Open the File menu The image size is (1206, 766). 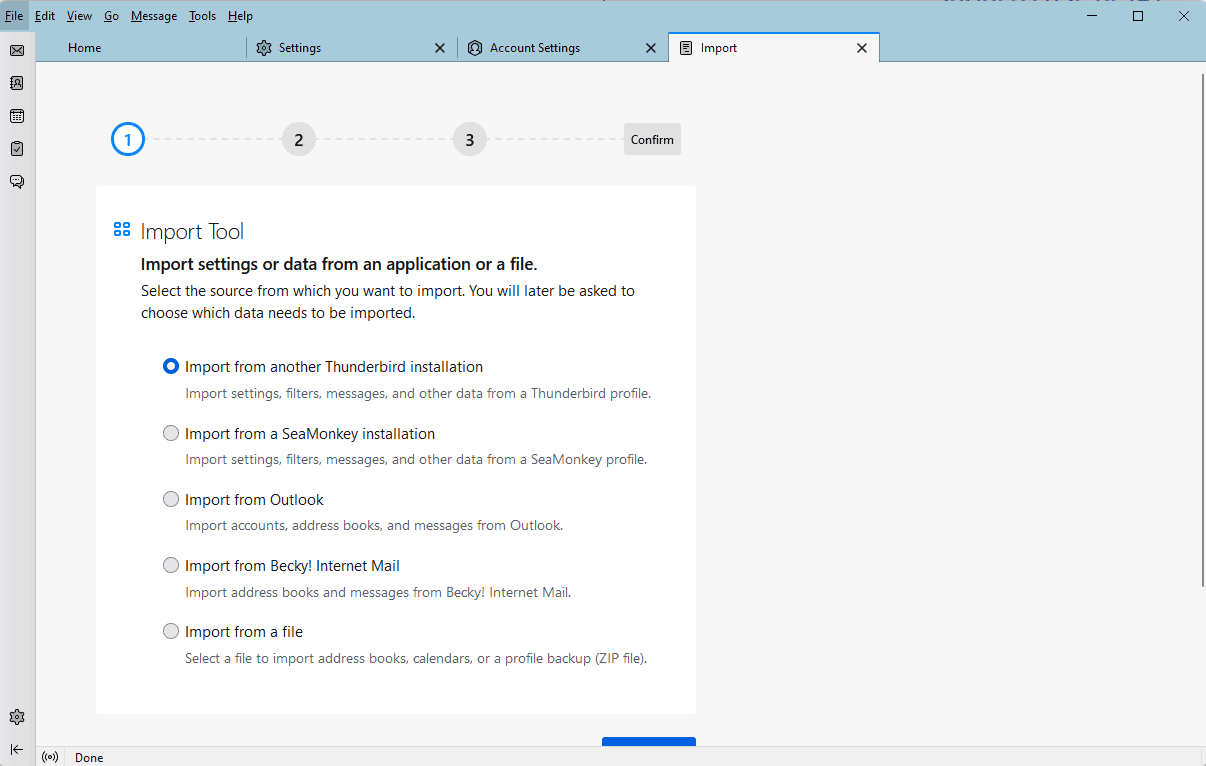click(x=14, y=16)
